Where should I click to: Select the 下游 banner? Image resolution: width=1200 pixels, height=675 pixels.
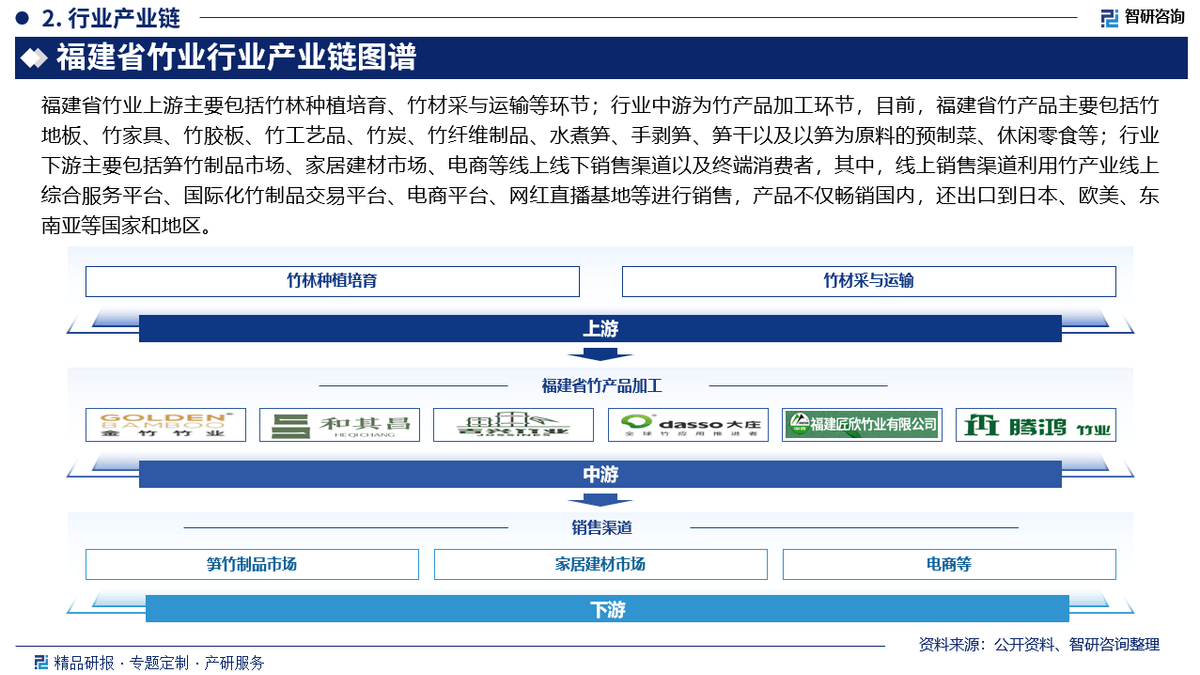click(607, 609)
